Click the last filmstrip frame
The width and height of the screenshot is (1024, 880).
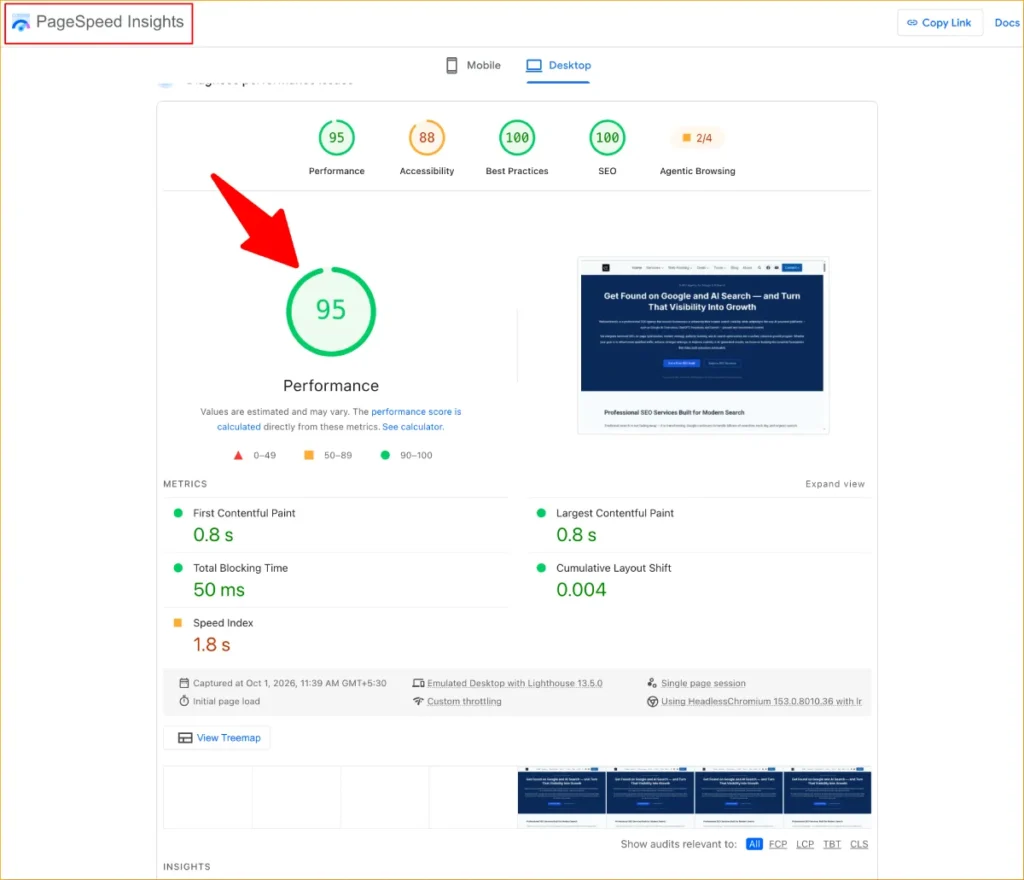tap(827, 798)
